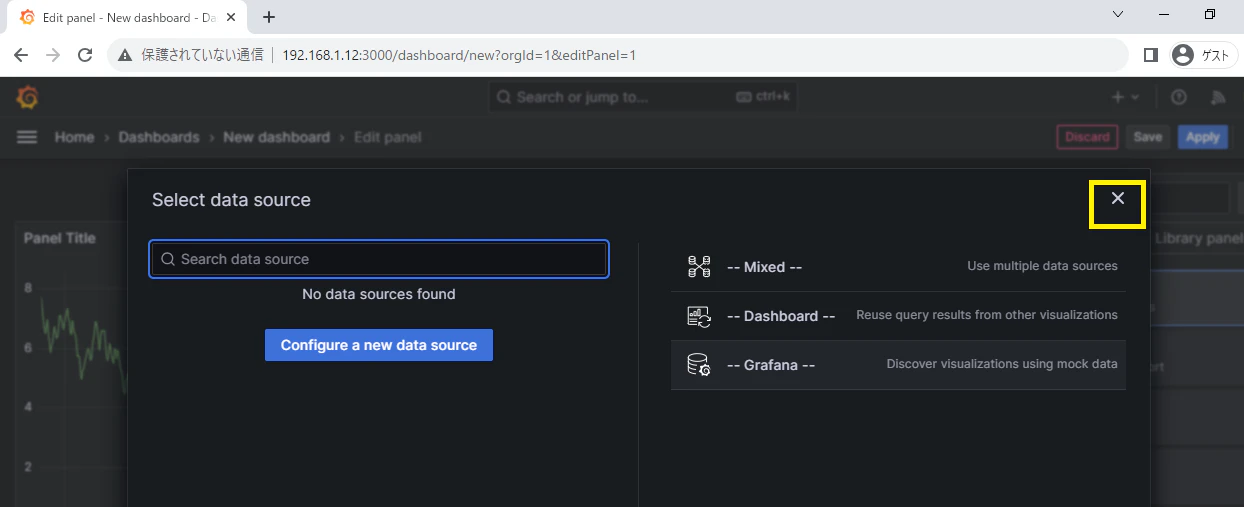Click the Edit panel breadcrumb
This screenshot has height=507, width=1244.
388,137
